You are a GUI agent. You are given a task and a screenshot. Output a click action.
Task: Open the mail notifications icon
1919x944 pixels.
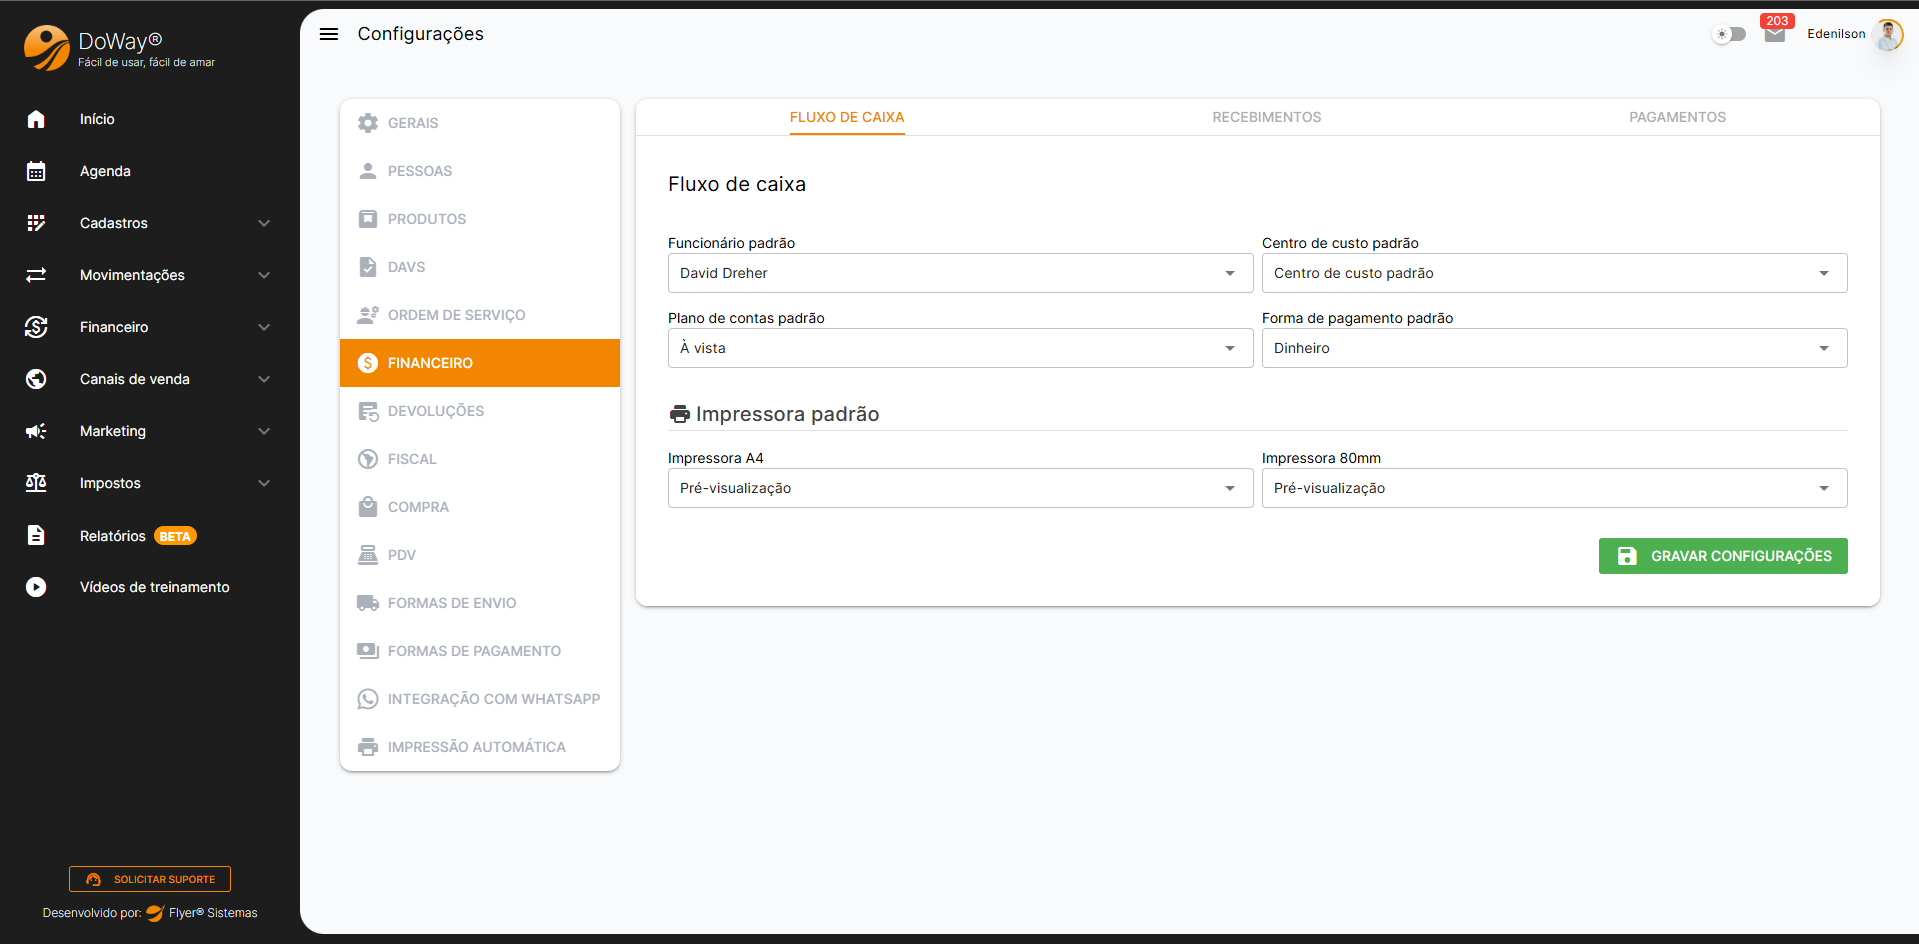click(x=1774, y=35)
